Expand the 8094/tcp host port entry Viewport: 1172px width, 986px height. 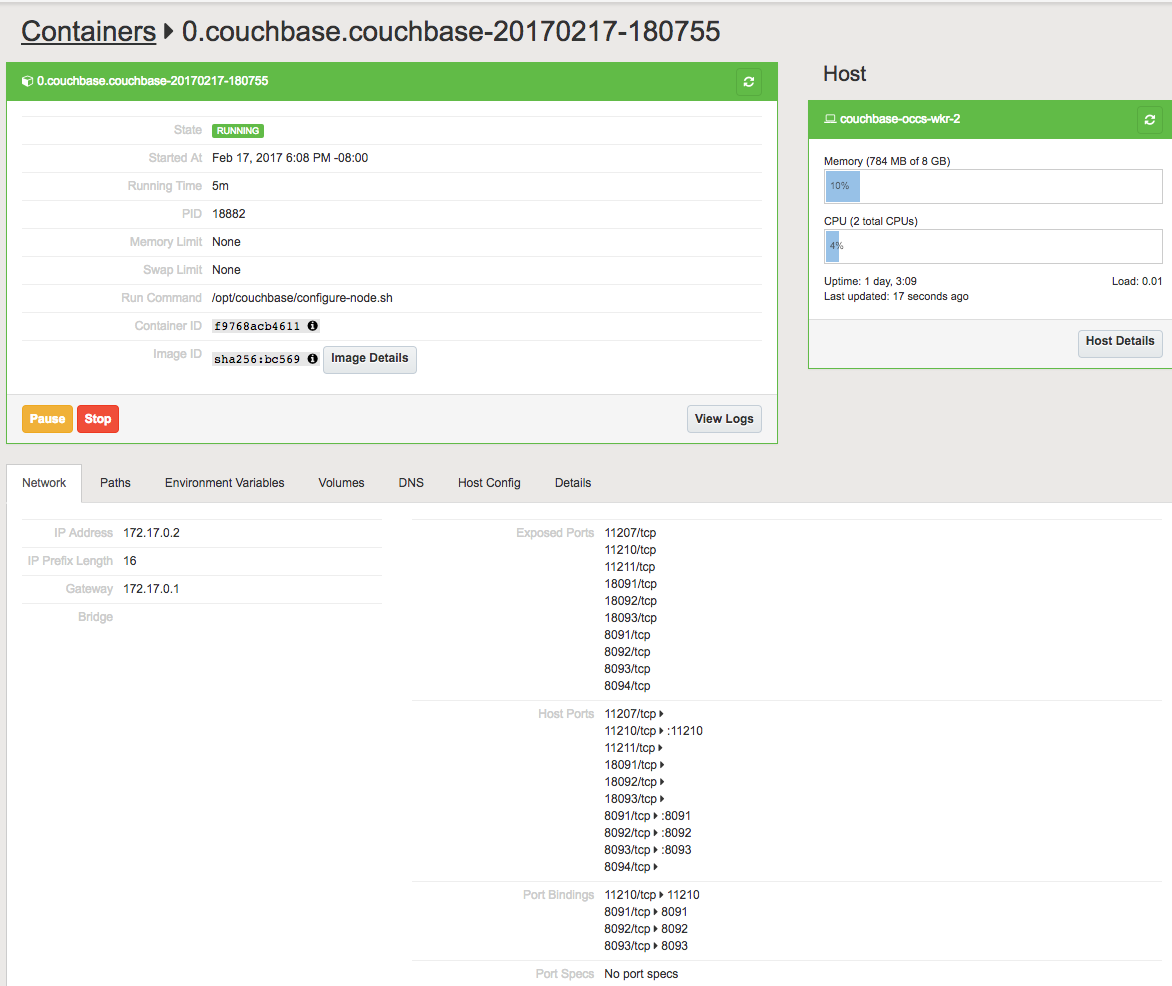[x=658, y=866]
